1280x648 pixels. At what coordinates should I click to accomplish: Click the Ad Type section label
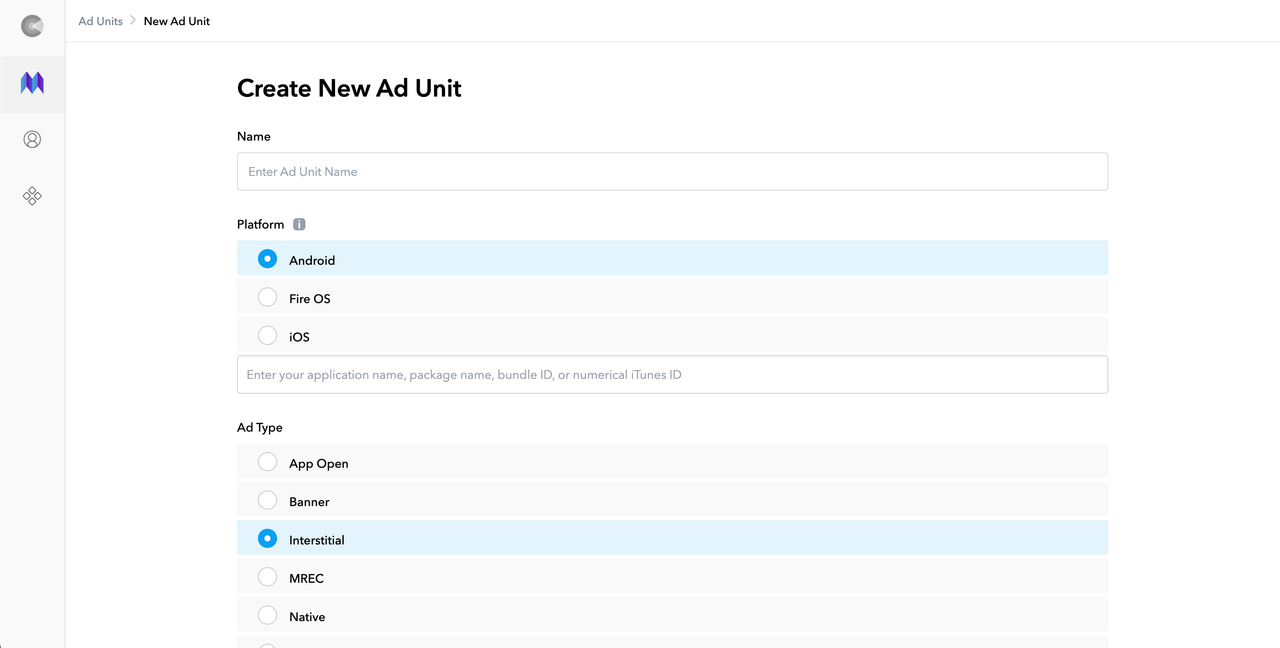(260, 427)
